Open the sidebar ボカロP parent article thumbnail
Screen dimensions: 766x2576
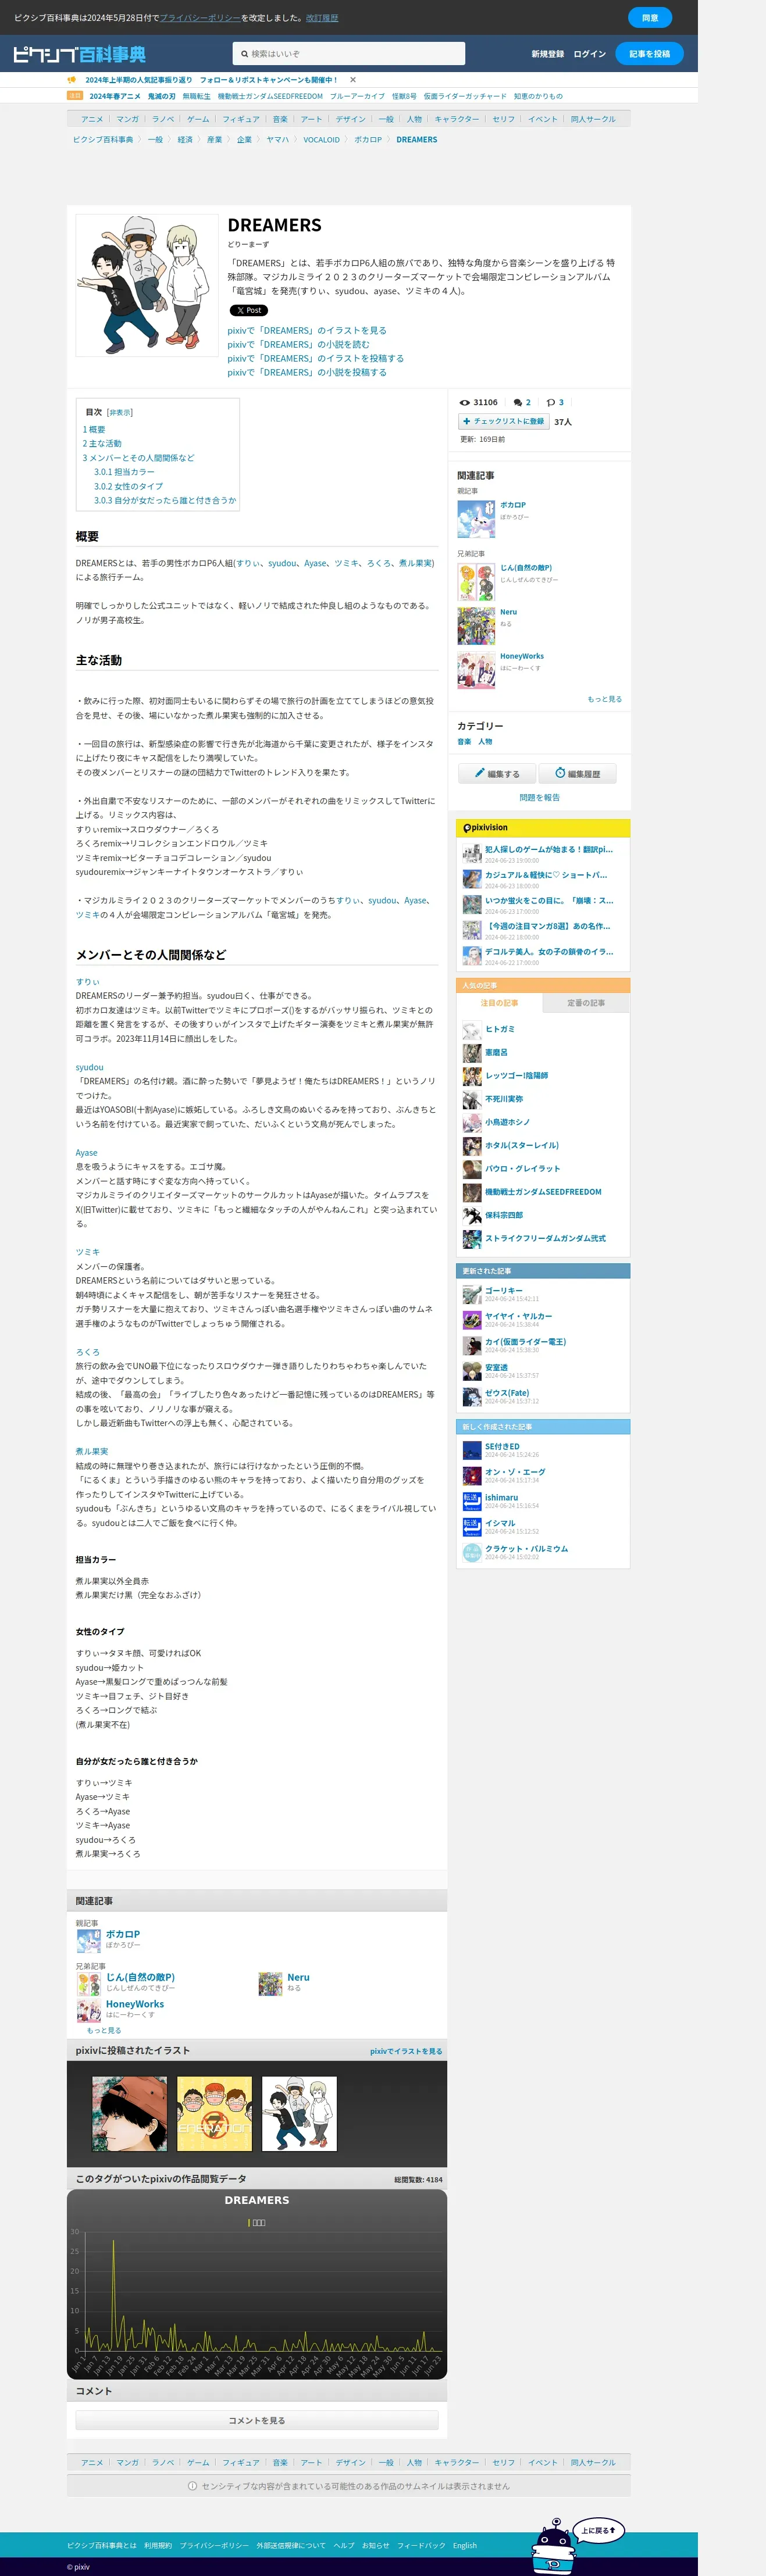(476, 519)
